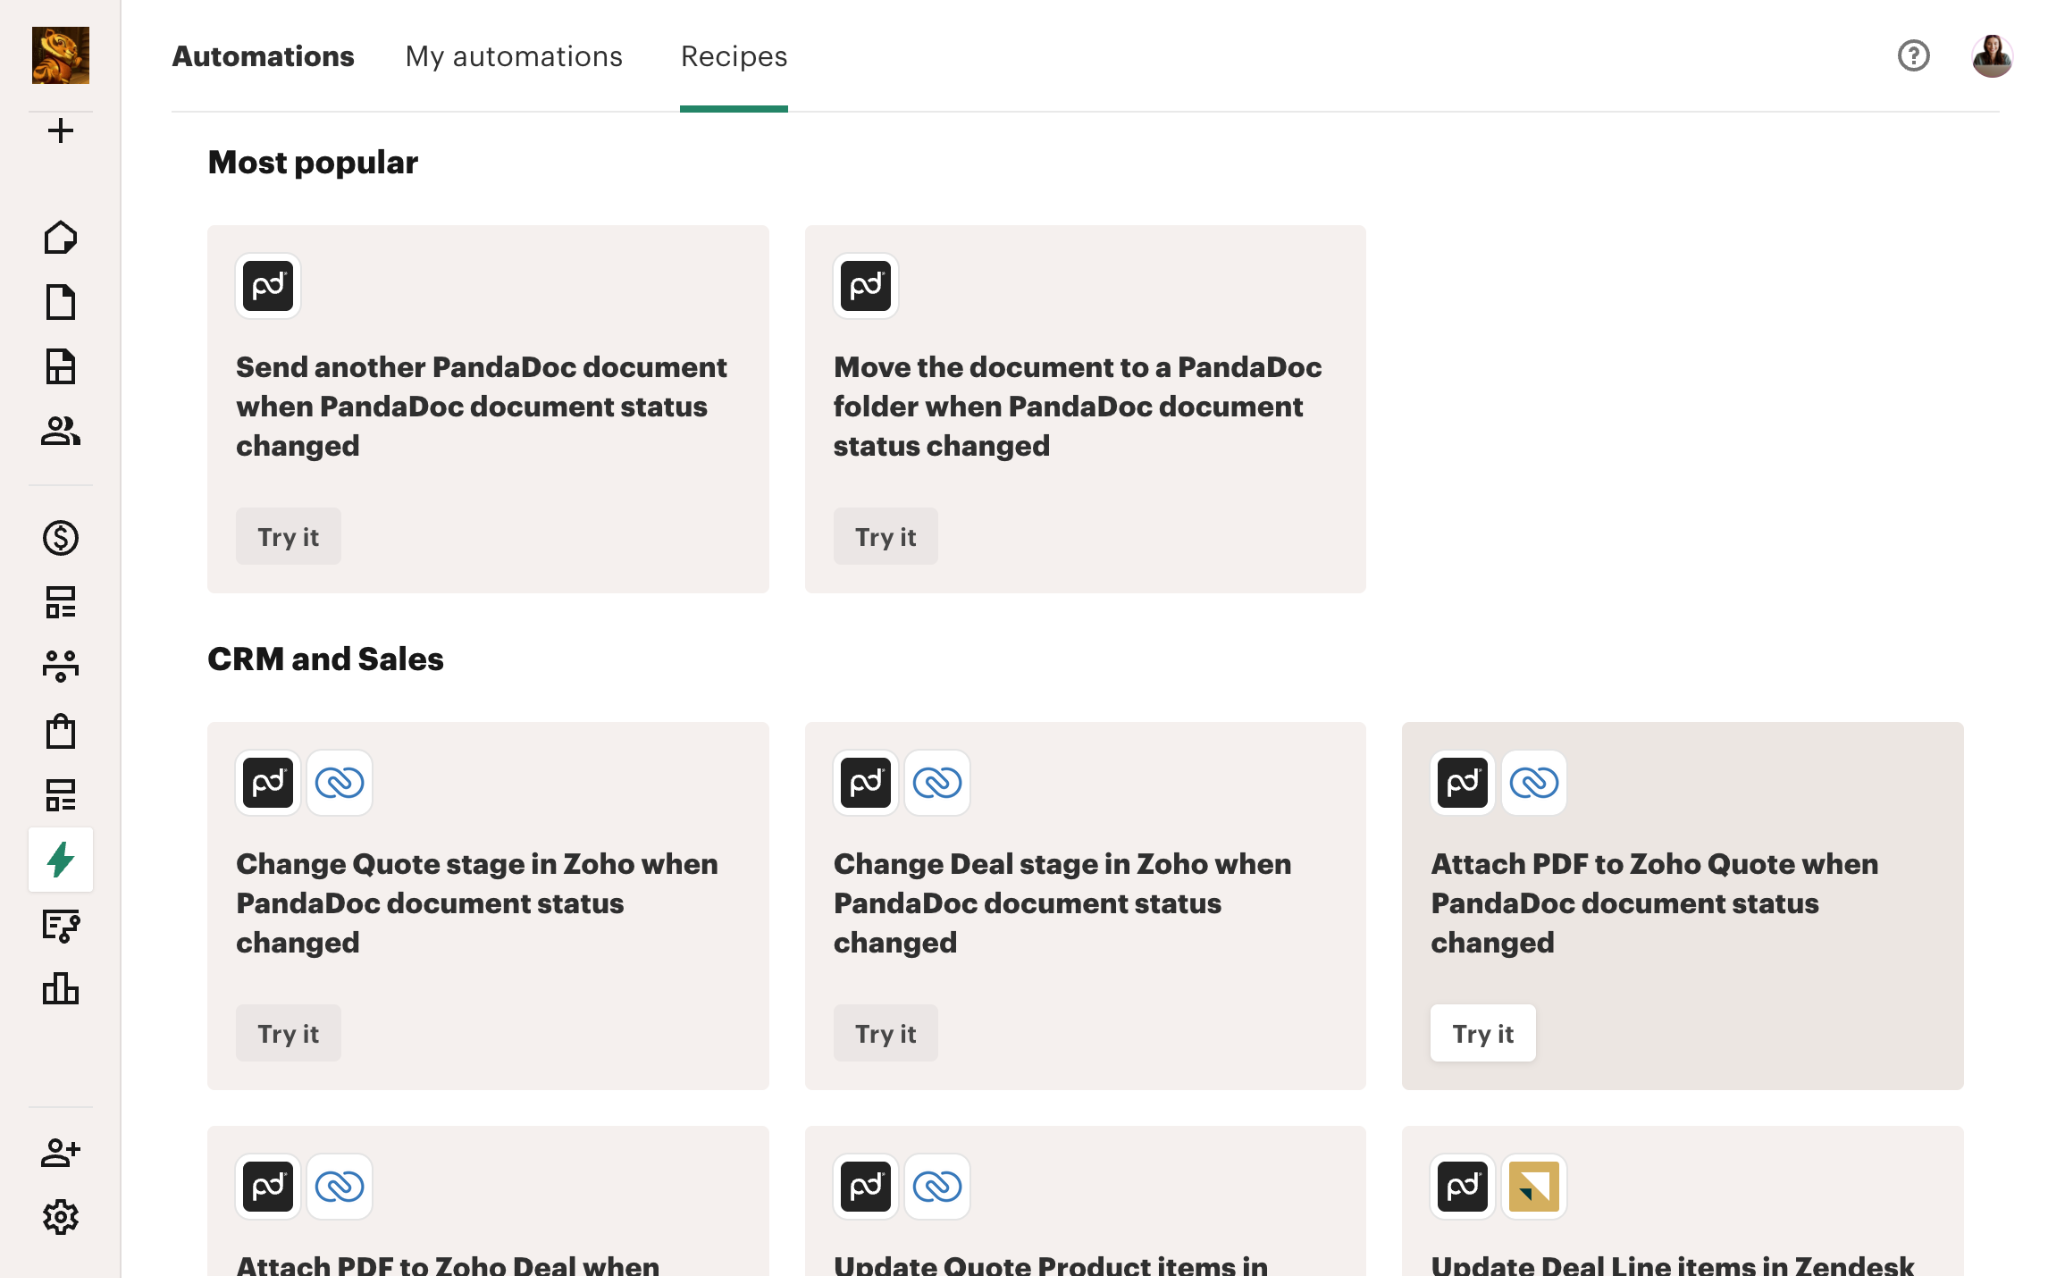
Task: Switch to the My automations tab
Action: pyautogui.click(x=514, y=56)
